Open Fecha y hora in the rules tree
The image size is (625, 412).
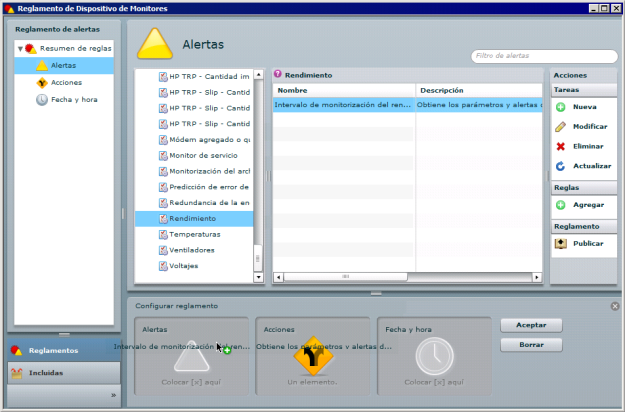pos(72,99)
